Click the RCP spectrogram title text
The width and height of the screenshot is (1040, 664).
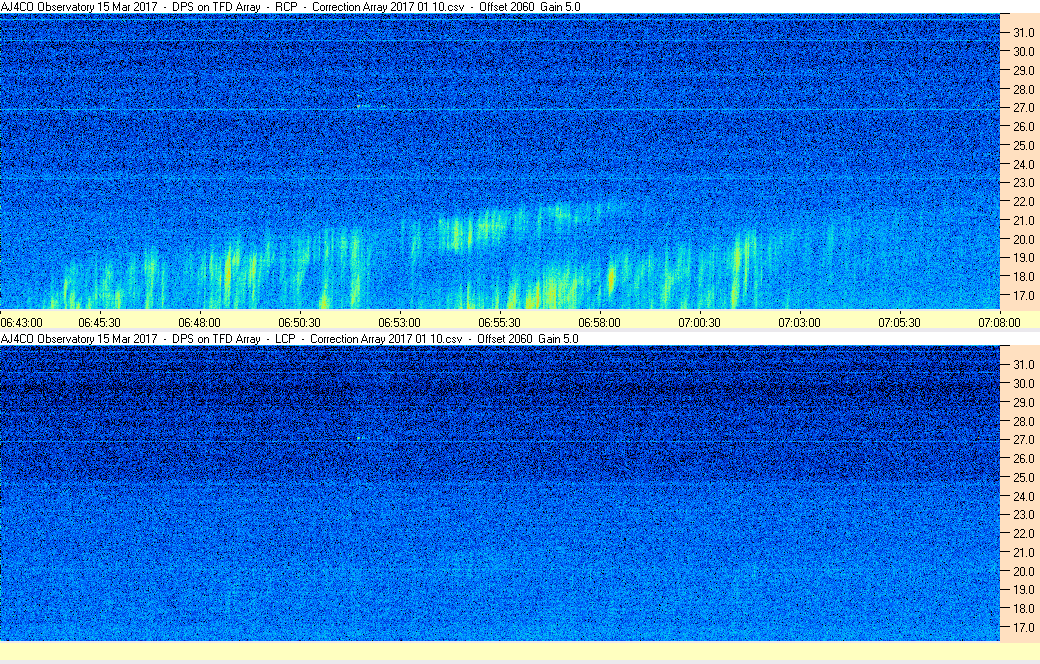coord(291,7)
